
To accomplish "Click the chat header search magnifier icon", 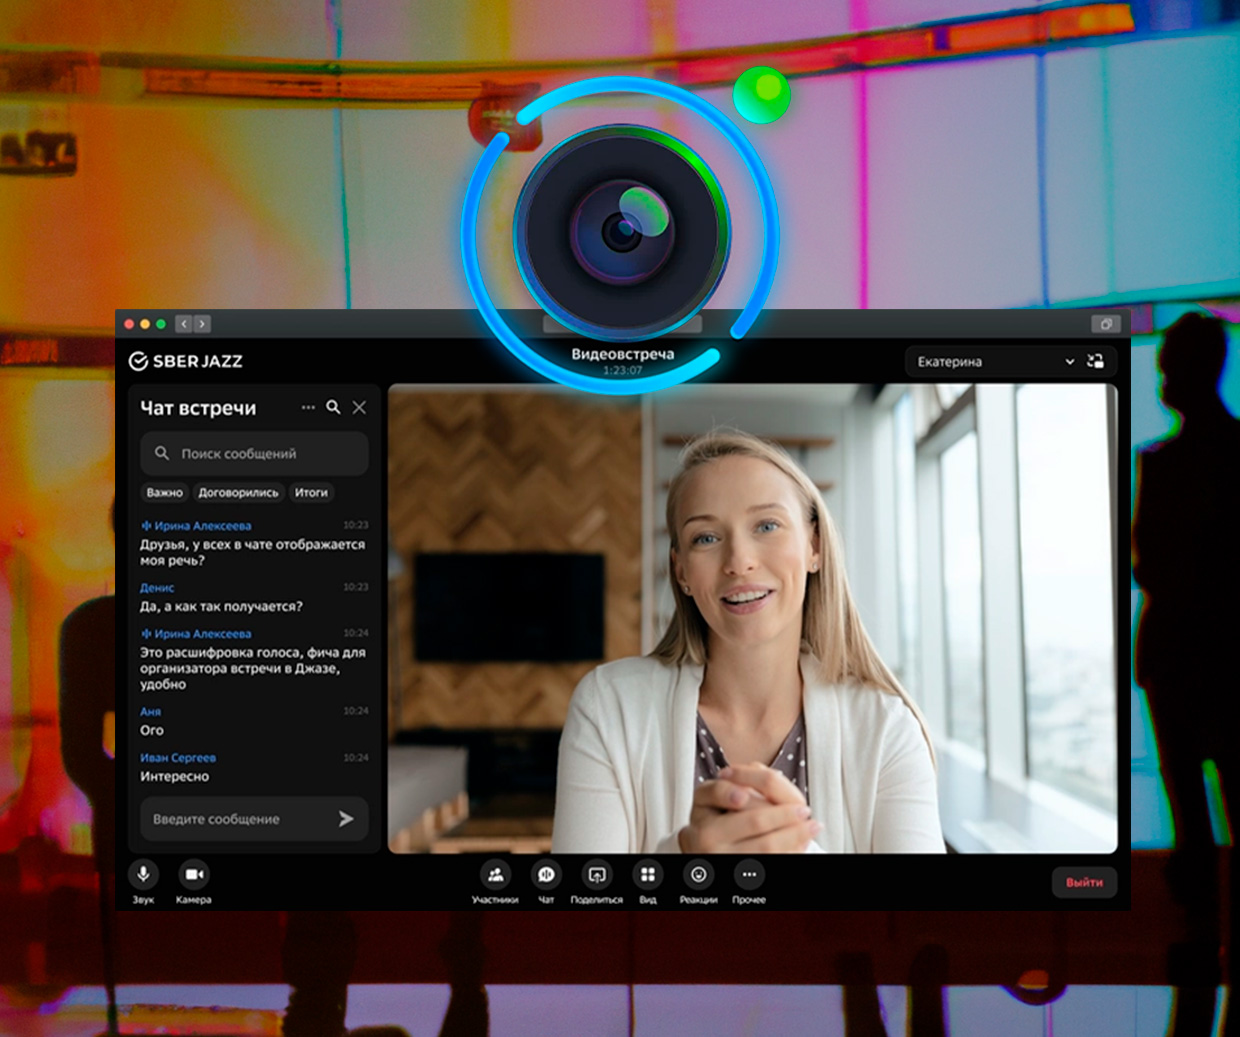I will [x=333, y=407].
